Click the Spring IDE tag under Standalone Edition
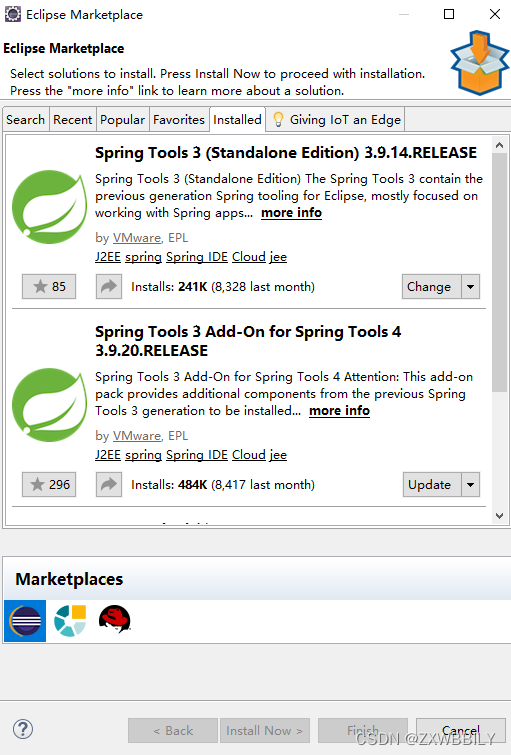The height and width of the screenshot is (755, 511). tap(197, 257)
